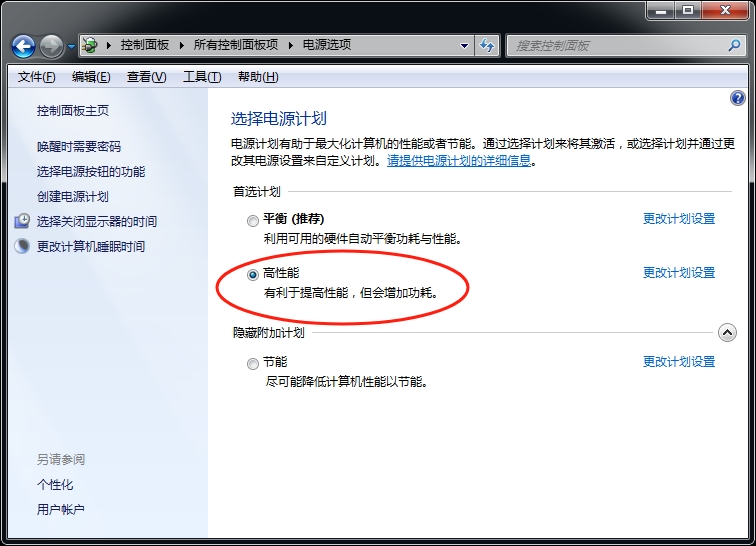Click the power options icon in address bar

click(91, 45)
